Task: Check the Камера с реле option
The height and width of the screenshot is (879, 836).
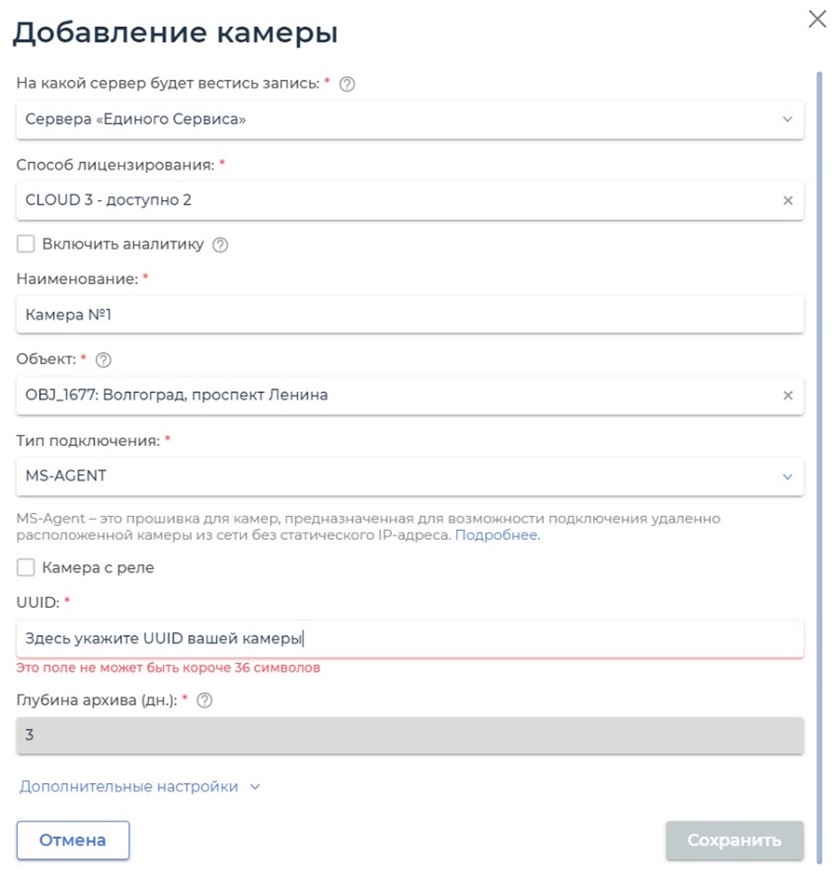Action: coord(23,567)
